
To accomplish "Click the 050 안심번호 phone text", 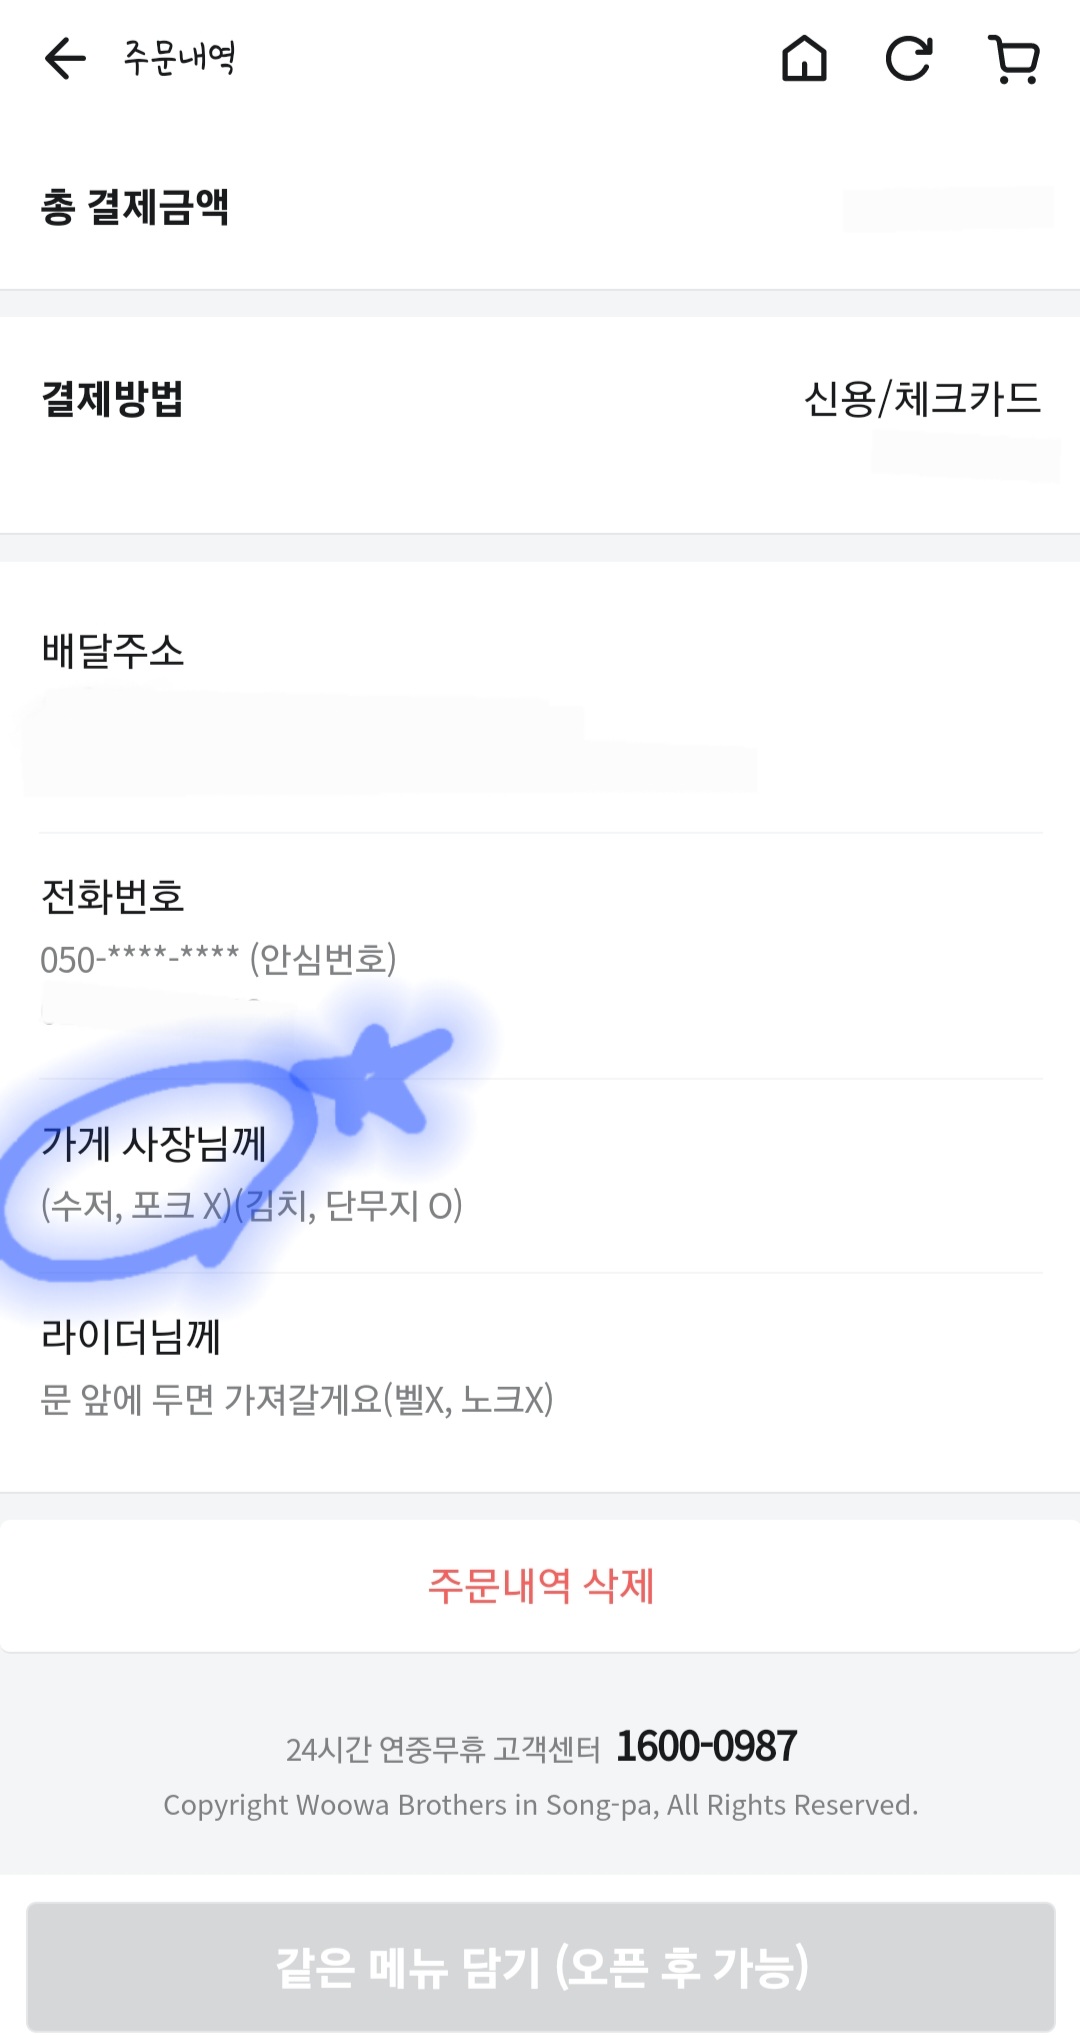I will 218,959.
